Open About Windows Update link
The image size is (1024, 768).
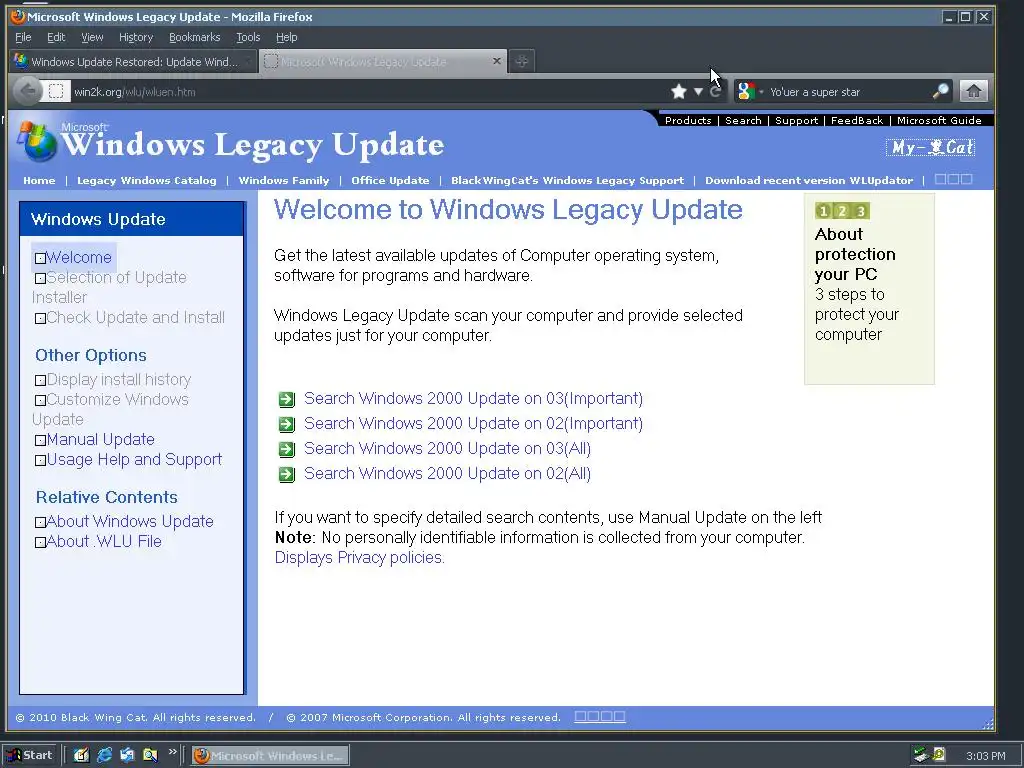pyautogui.click(x=130, y=521)
